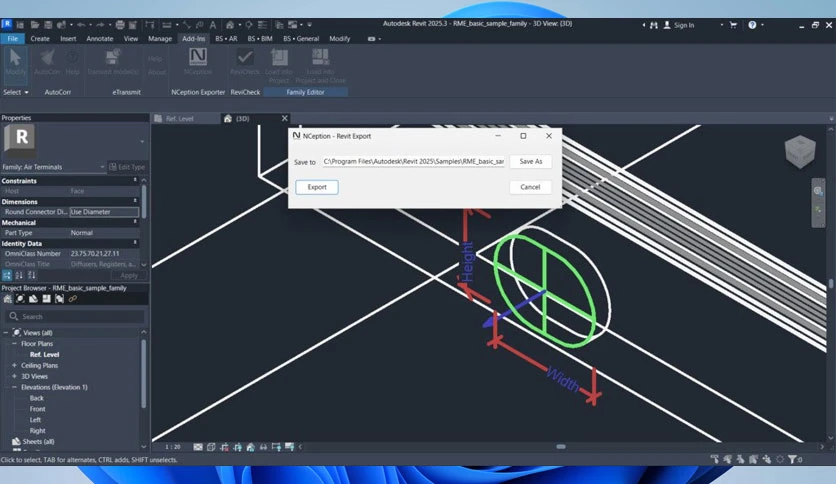Launch the NCeption exporter ribbon button
Image resolution: width=836 pixels, height=484 pixels.
[x=198, y=62]
